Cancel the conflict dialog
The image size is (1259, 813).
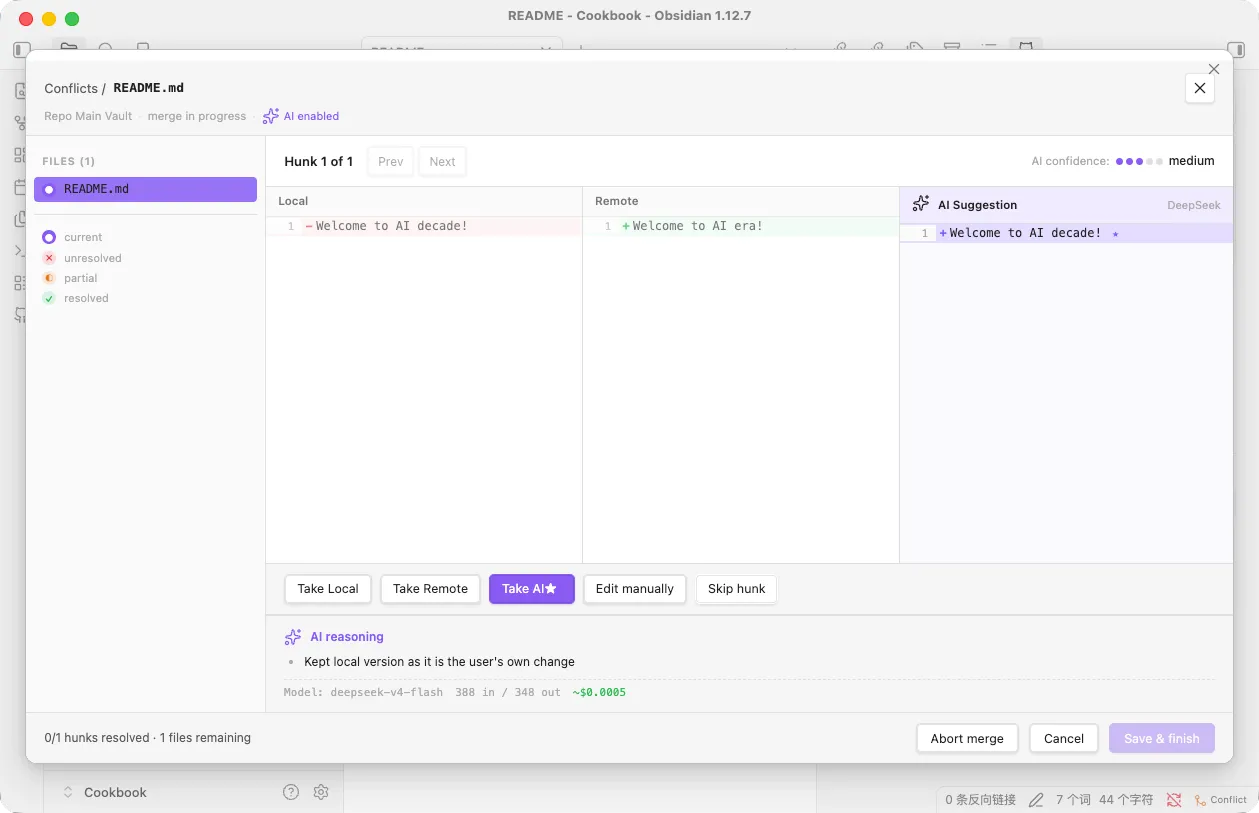[1064, 739]
